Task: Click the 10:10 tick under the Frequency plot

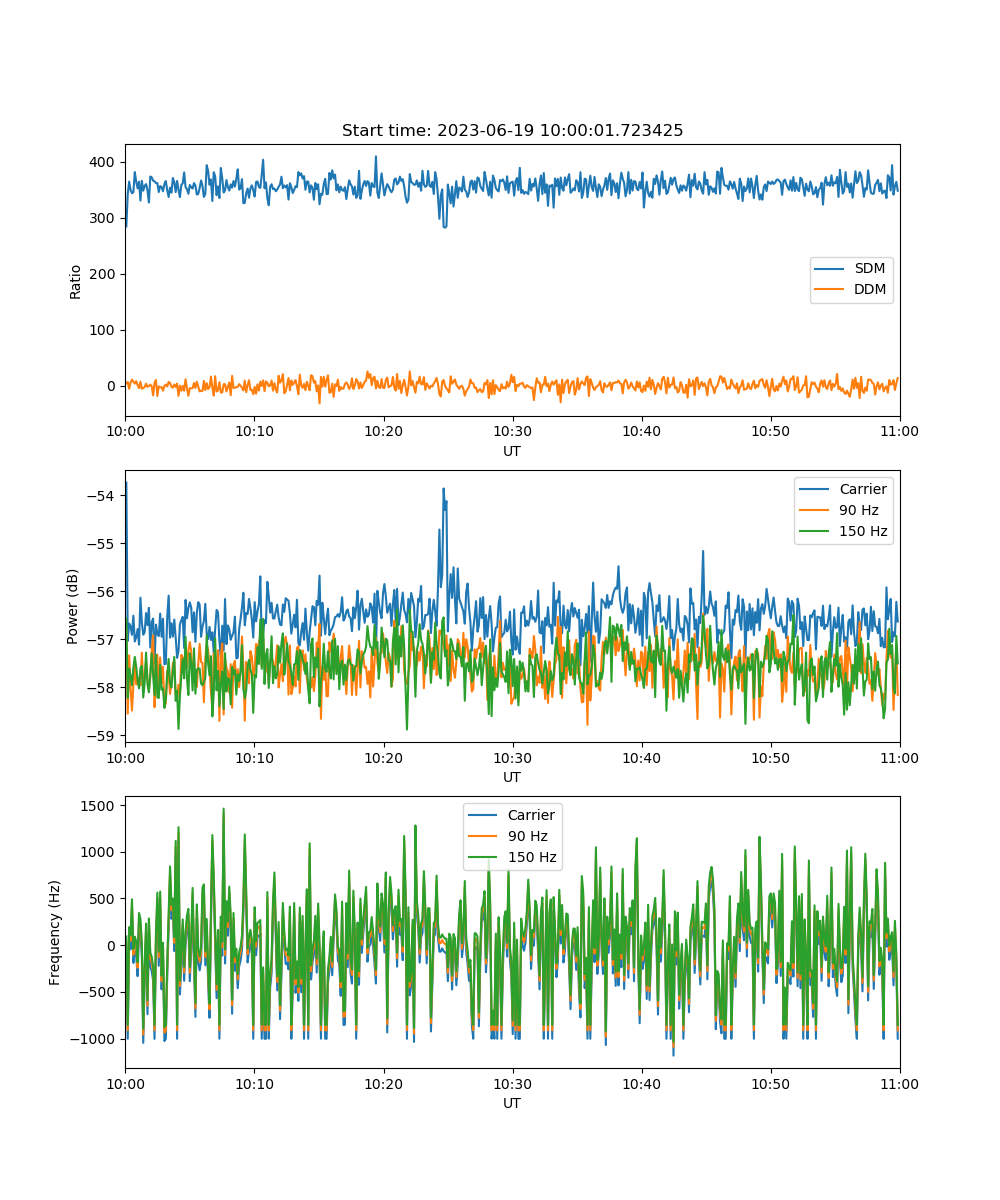Action: click(254, 1084)
